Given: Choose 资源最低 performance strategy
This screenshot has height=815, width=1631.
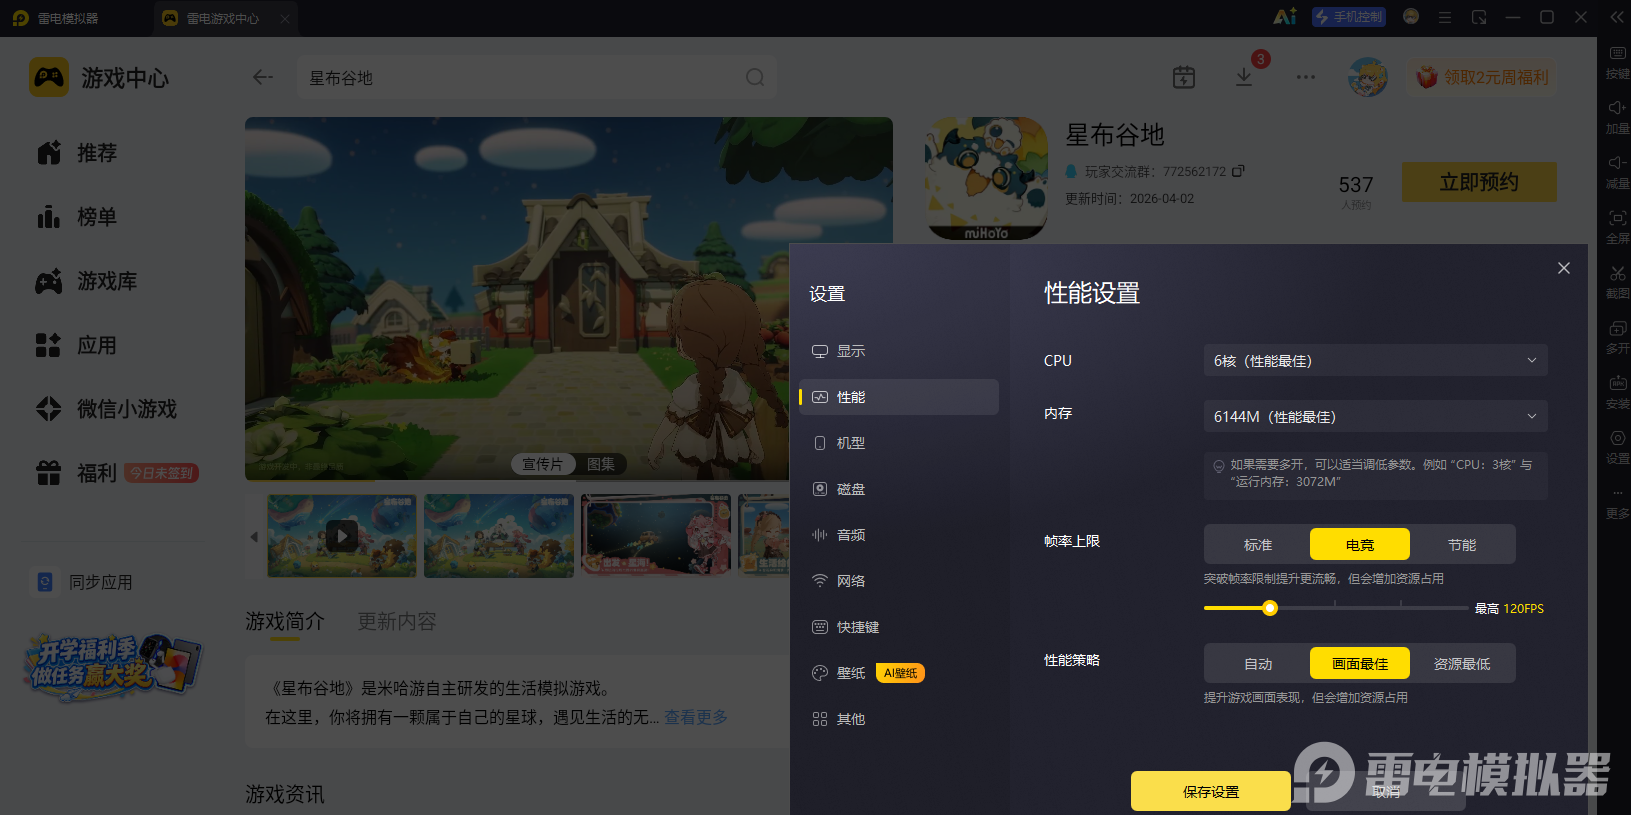Looking at the screenshot, I should click(x=1462, y=663).
